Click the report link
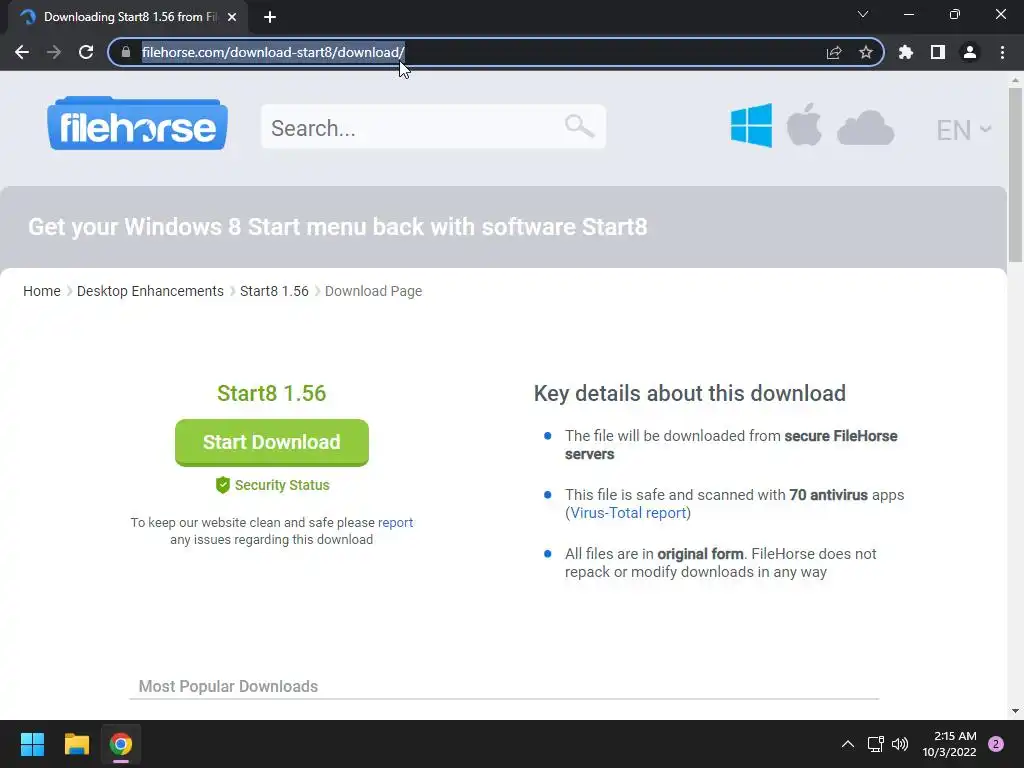Viewport: 1024px width, 768px height. pos(395,522)
